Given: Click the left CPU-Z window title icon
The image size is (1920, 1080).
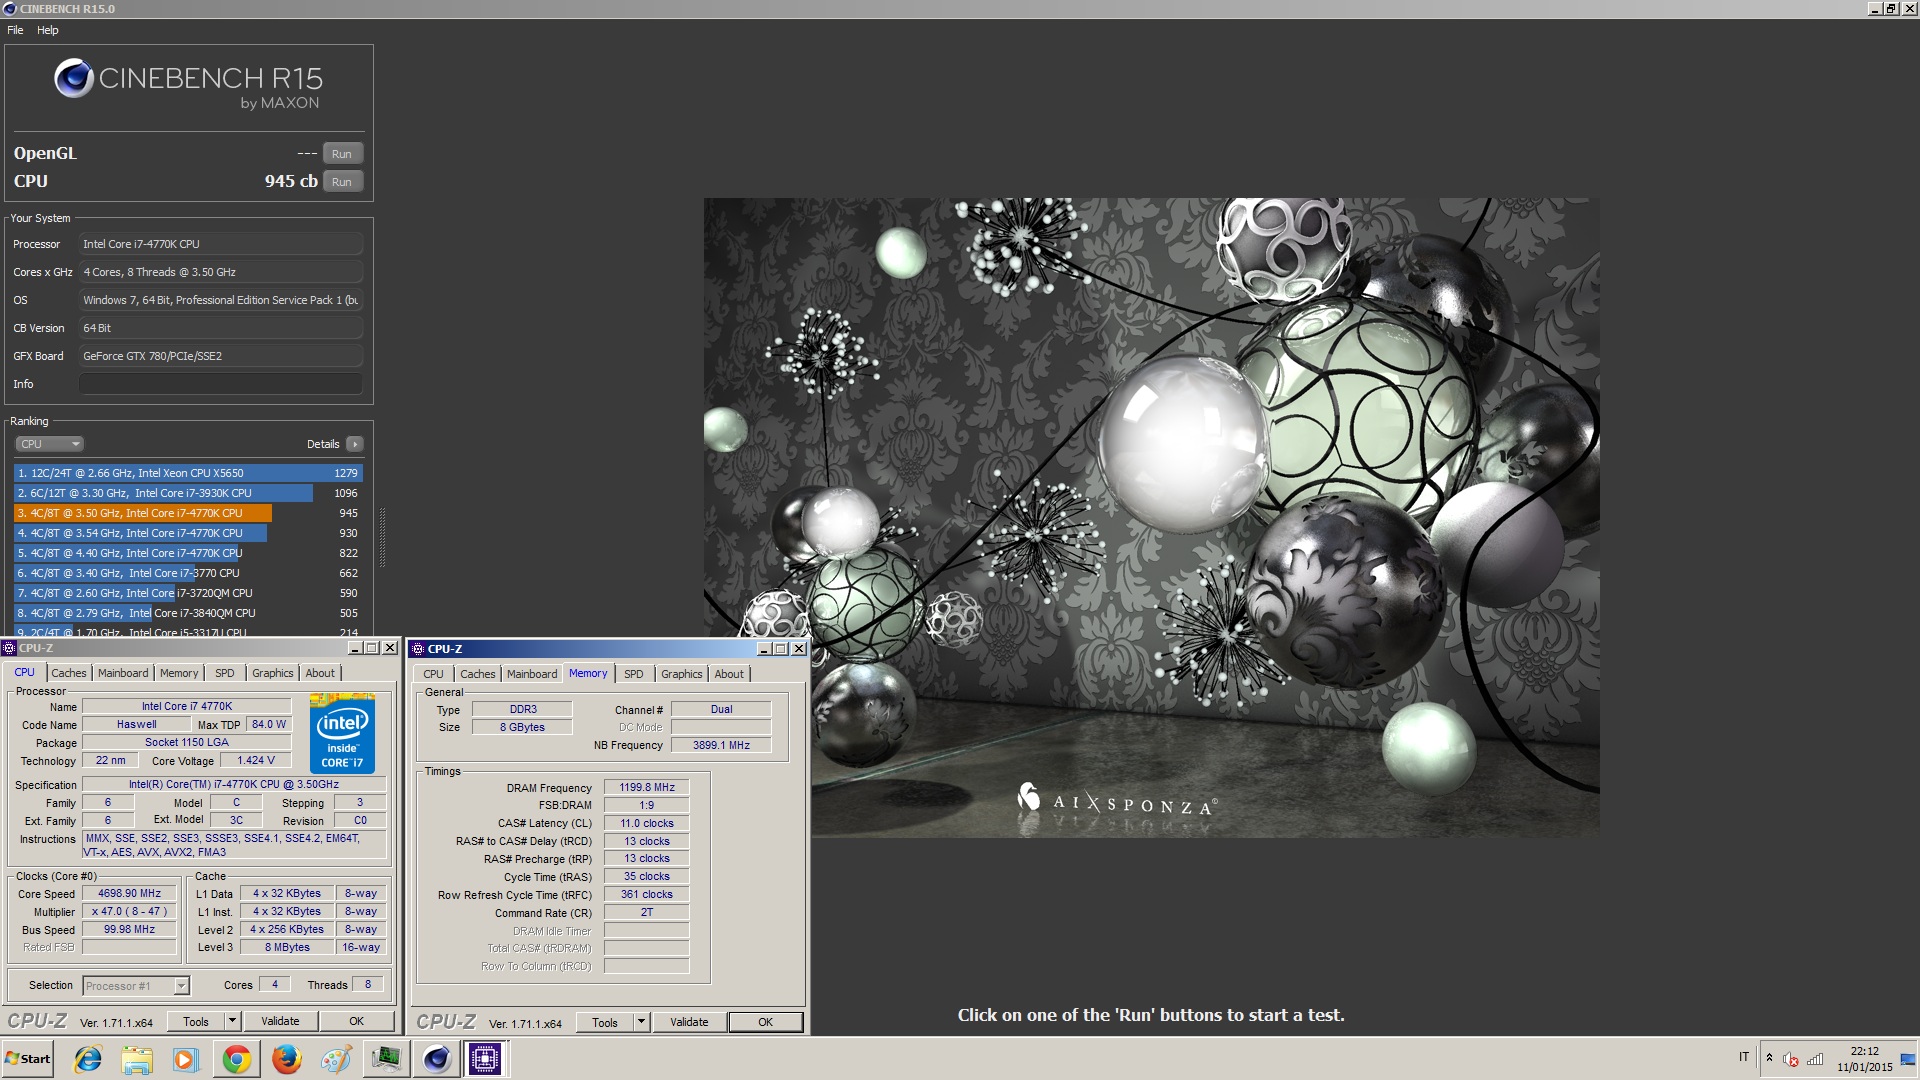Looking at the screenshot, I should tap(9, 648).
